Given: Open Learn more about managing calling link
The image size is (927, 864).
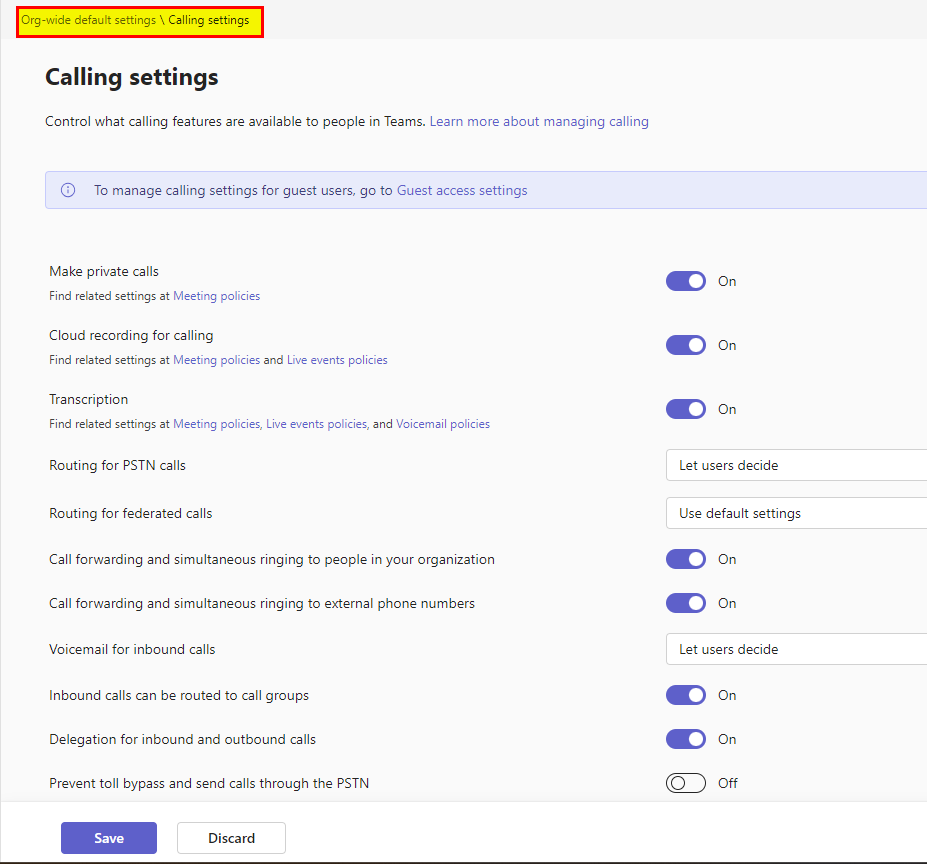Looking at the screenshot, I should pos(539,121).
